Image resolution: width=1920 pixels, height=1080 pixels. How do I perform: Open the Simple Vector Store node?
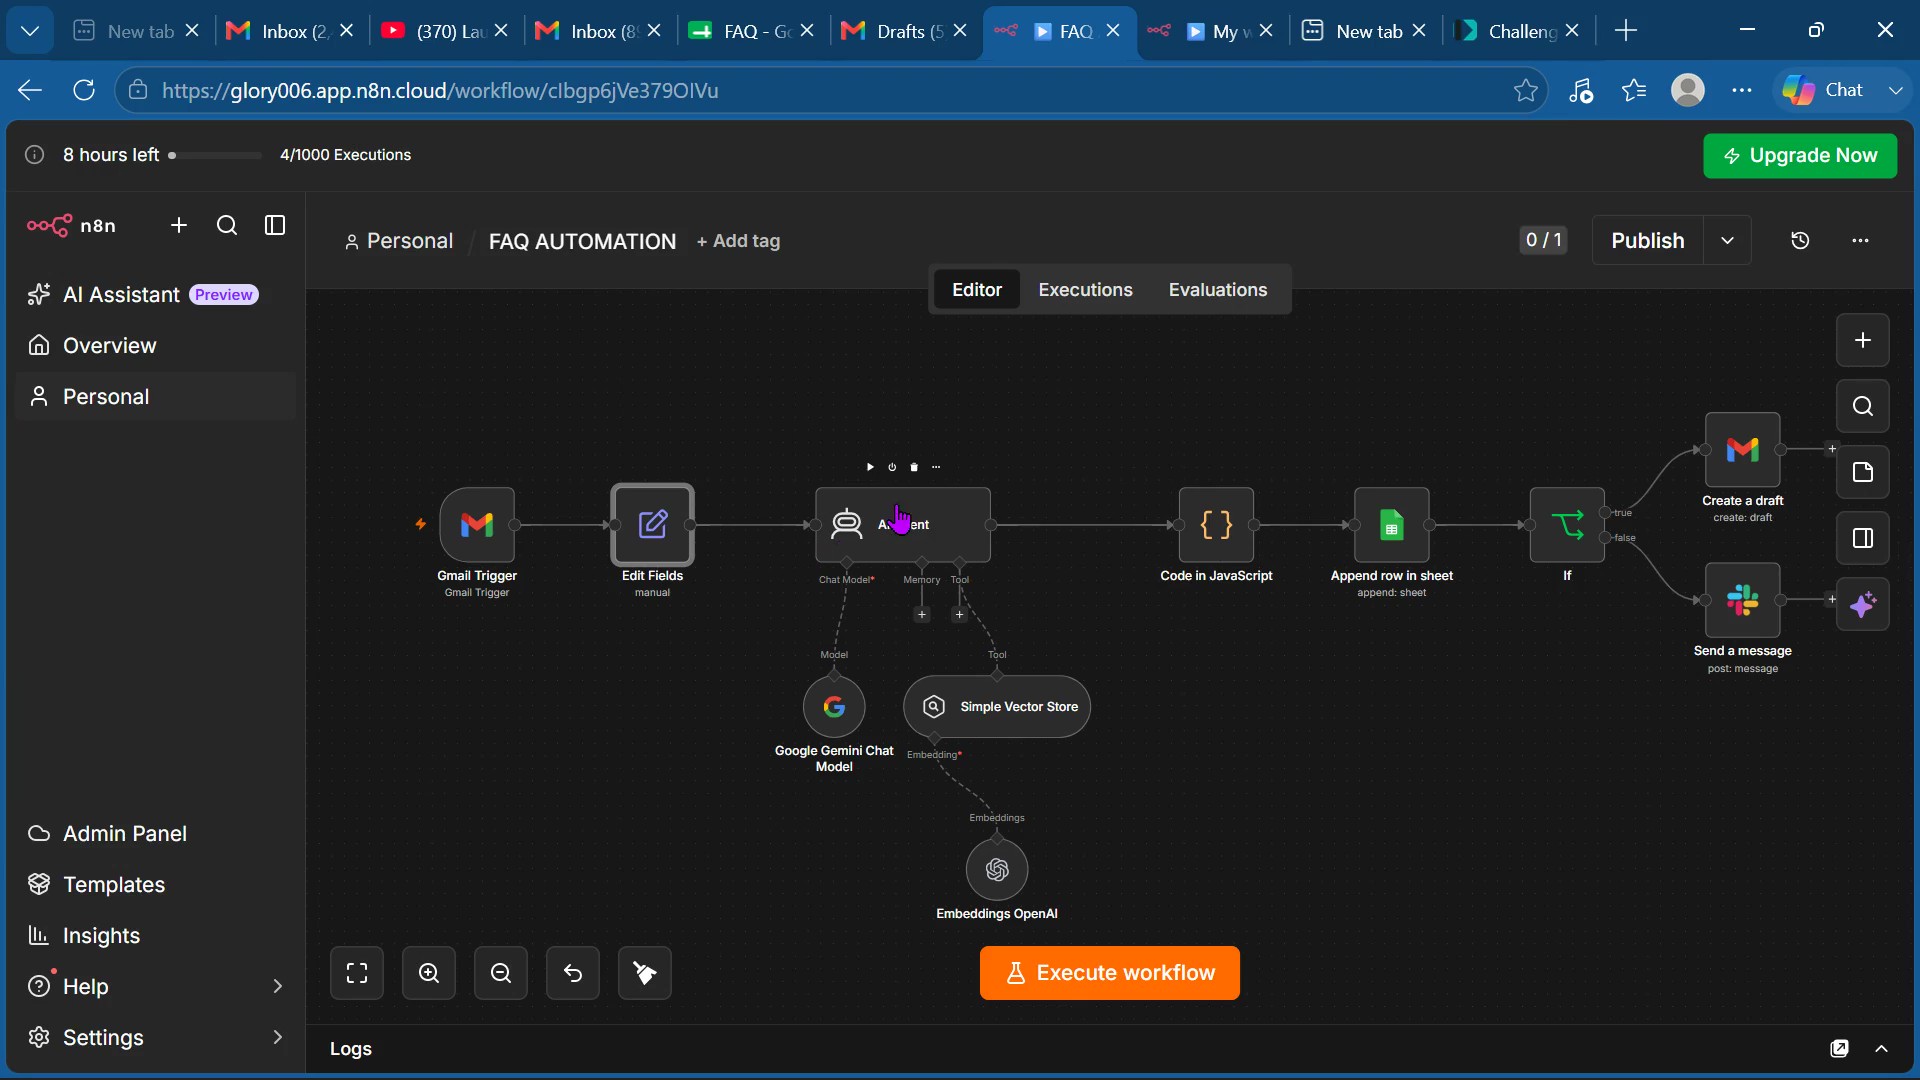pyautogui.click(x=997, y=707)
